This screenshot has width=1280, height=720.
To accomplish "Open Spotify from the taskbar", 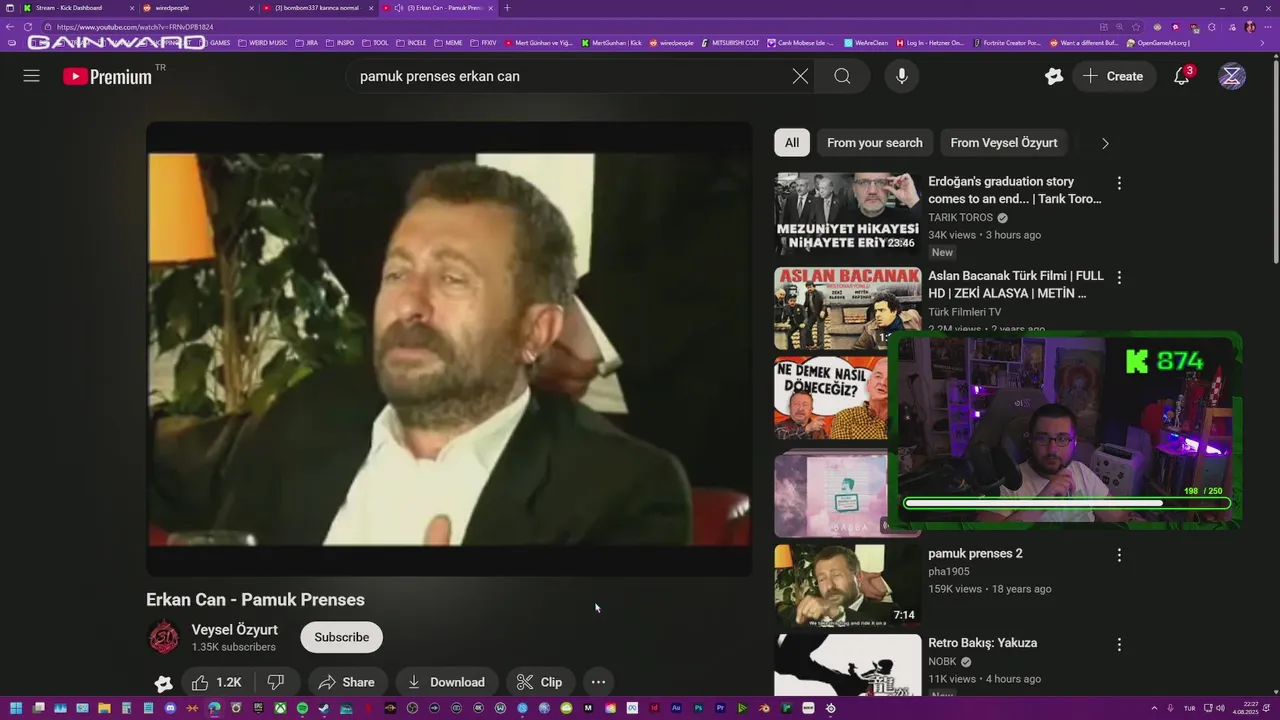I will pyautogui.click(x=302, y=708).
